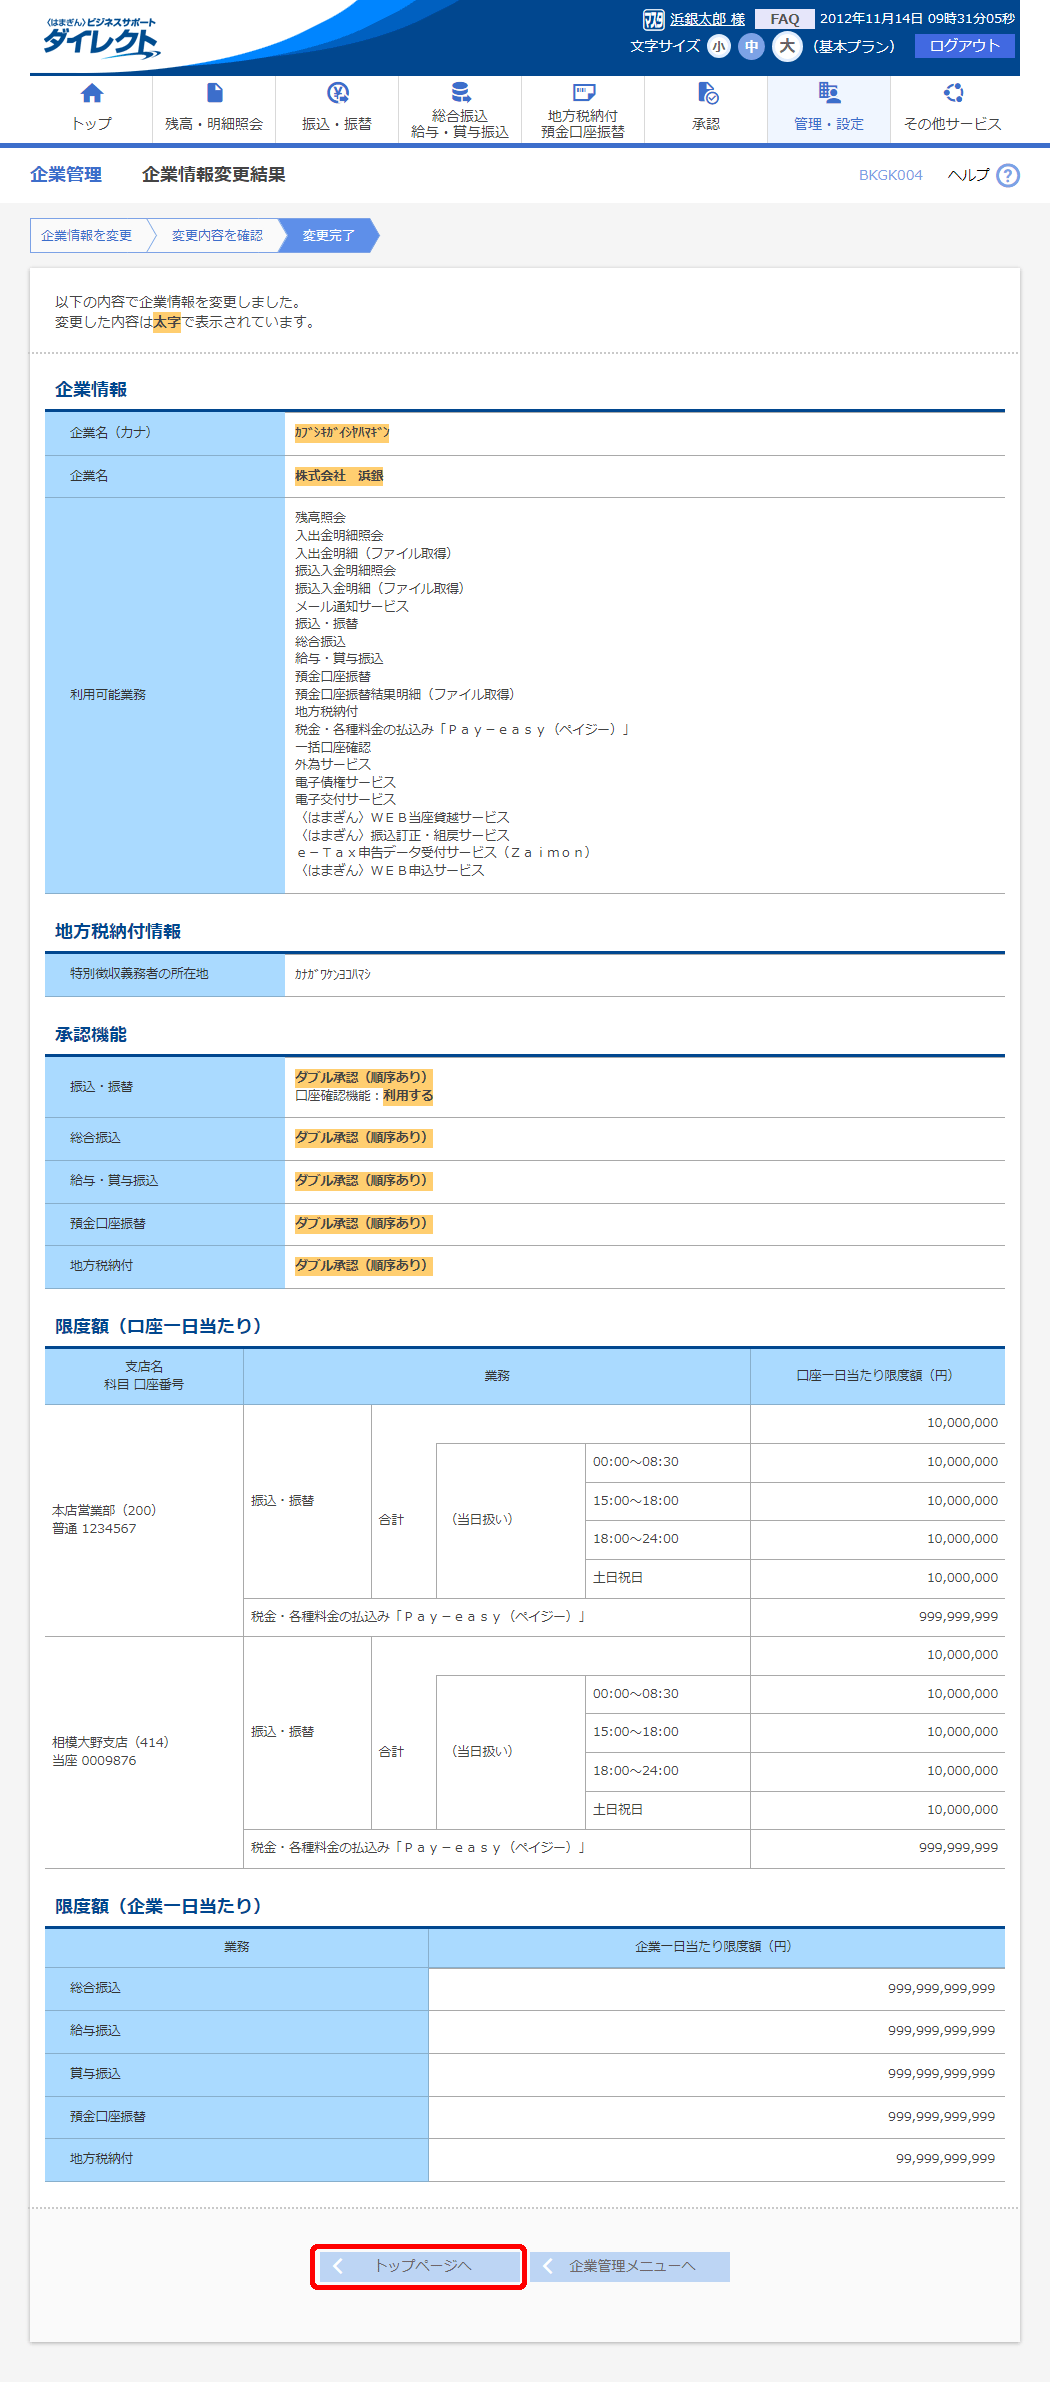Set text size to large (大)

point(787,46)
